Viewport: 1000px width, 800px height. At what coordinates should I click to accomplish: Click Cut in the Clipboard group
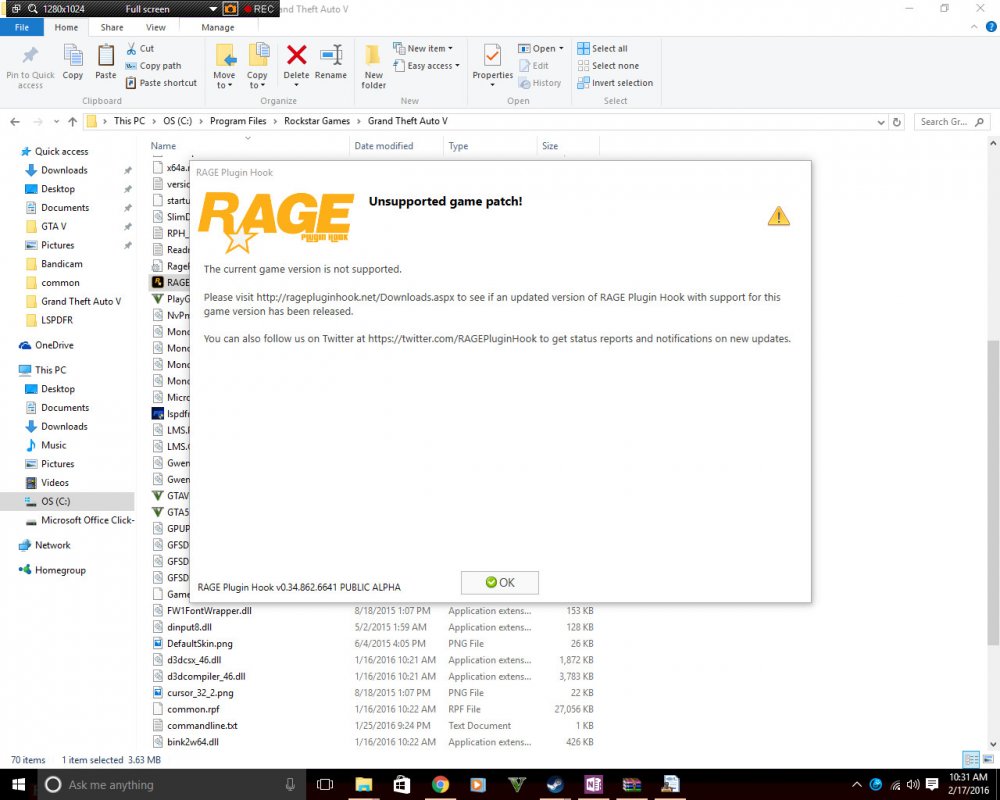point(140,48)
